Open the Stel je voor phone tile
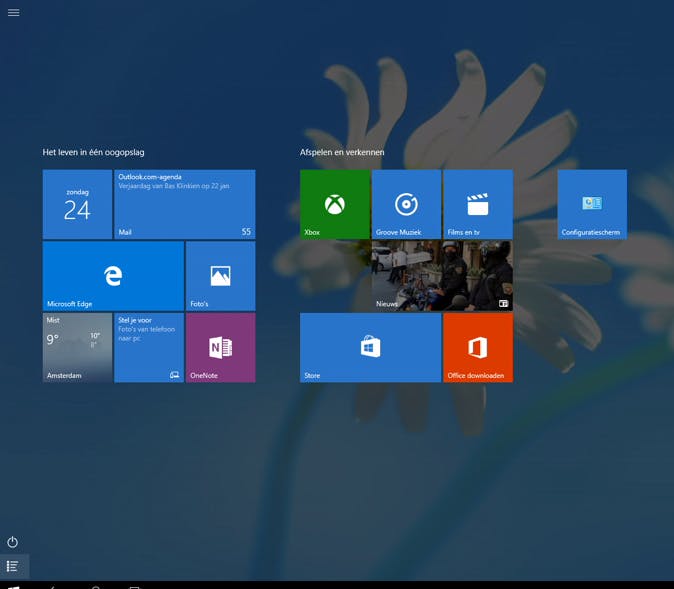The height and width of the screenshot is (589, 674). click(149, 347)
